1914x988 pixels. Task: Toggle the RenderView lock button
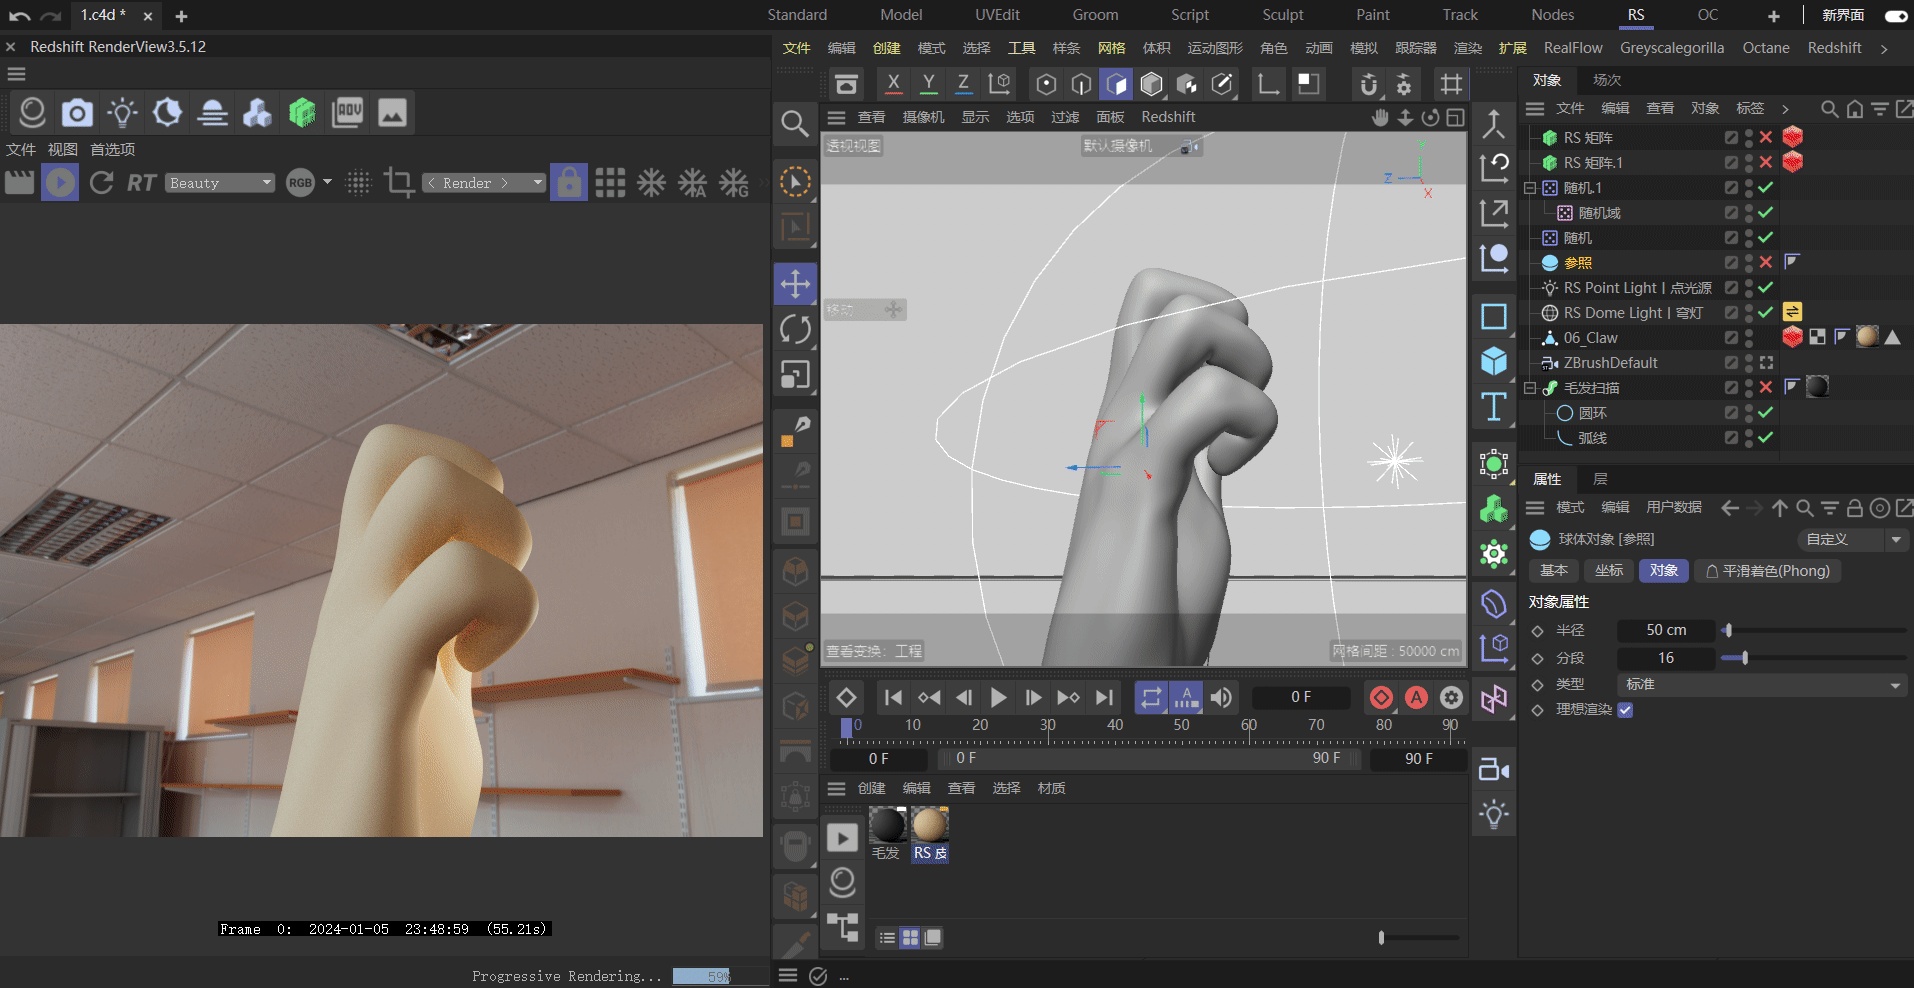coord(569,183)
